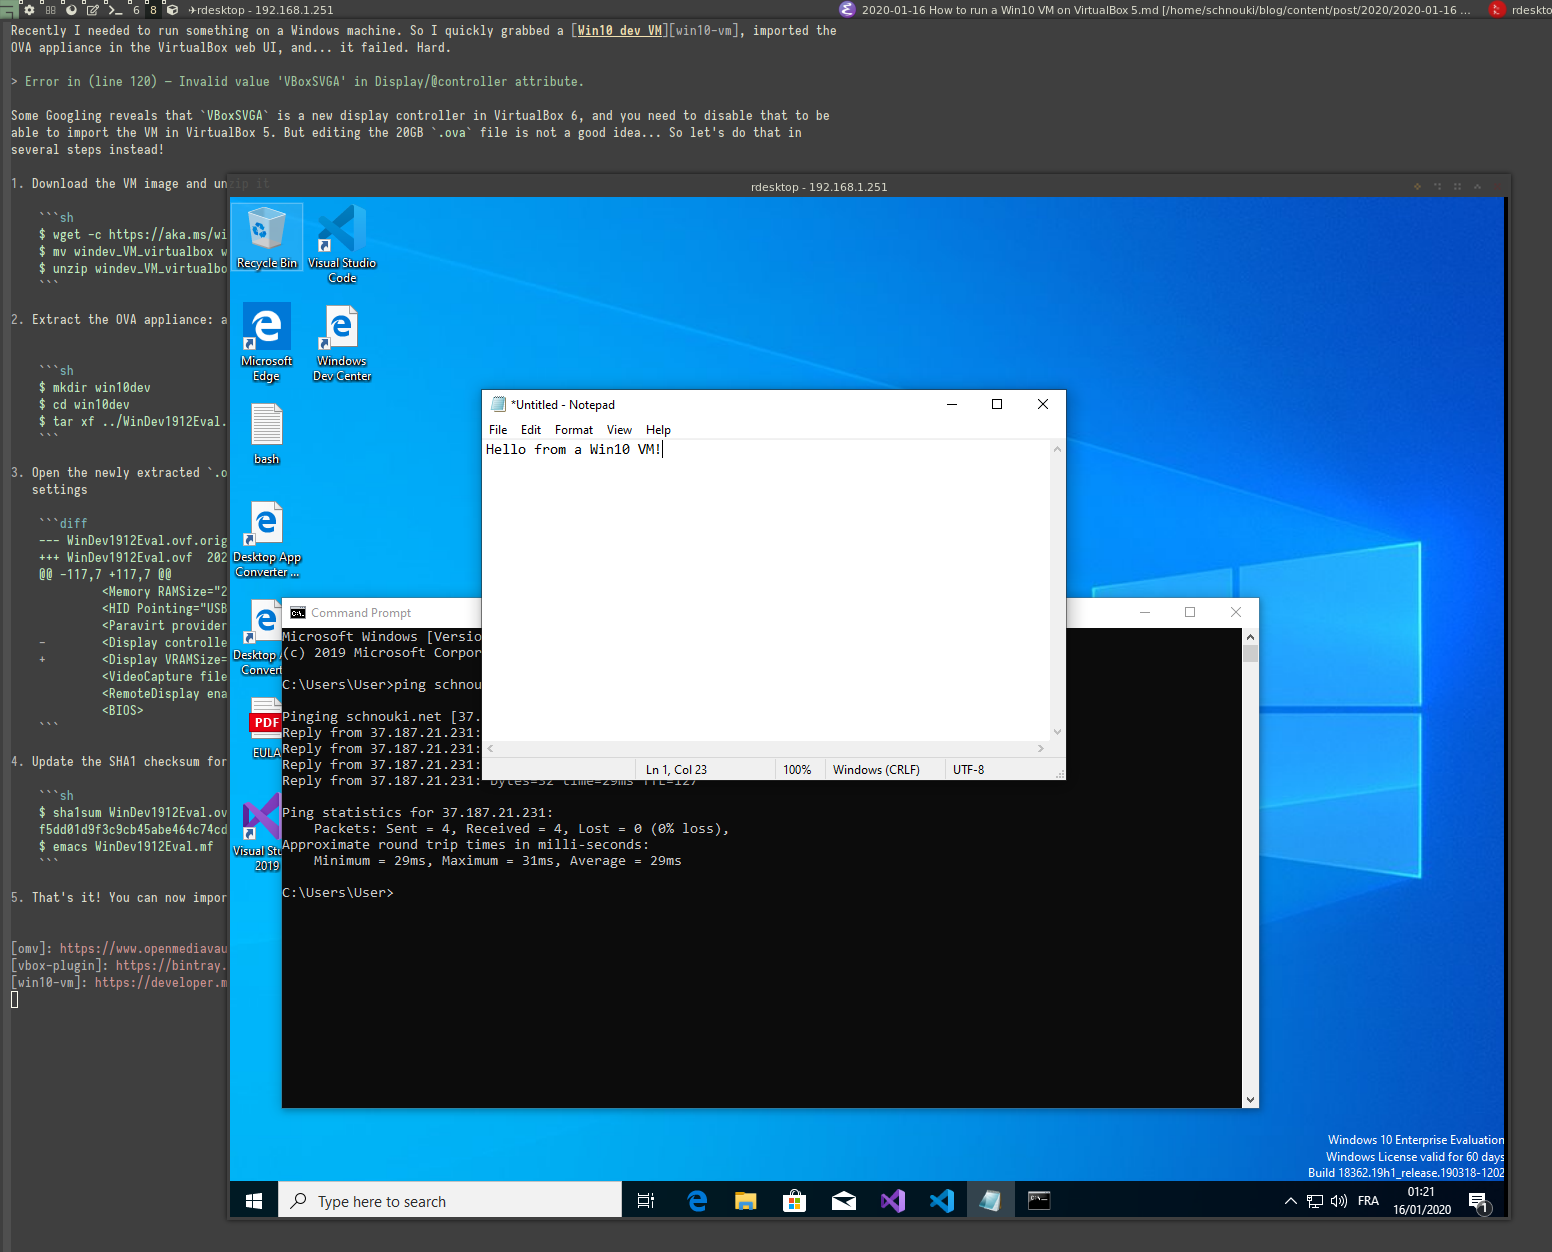Open Visual Studio from the taskbar

point(893,1200)
